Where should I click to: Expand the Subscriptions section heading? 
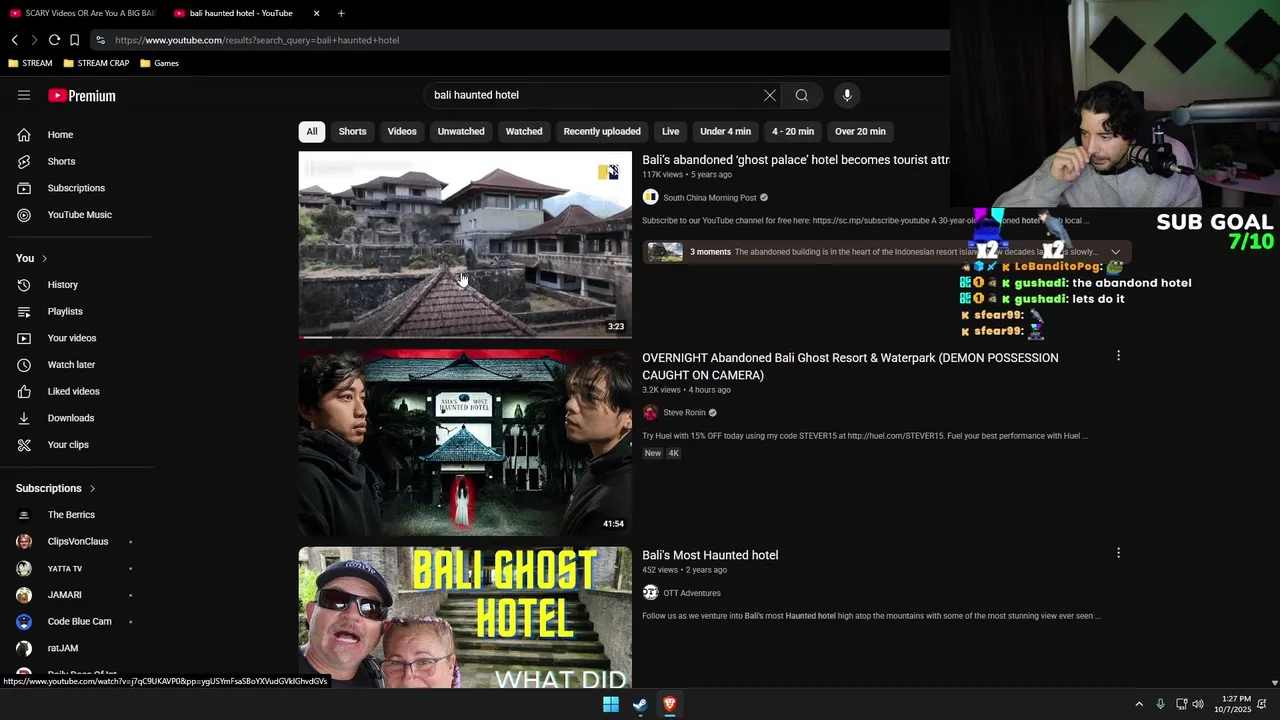(56, 488)
